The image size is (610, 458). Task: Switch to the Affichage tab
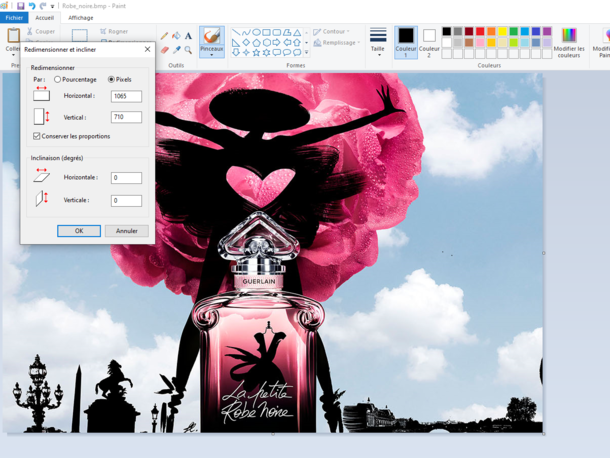click(x=81, y=18)
